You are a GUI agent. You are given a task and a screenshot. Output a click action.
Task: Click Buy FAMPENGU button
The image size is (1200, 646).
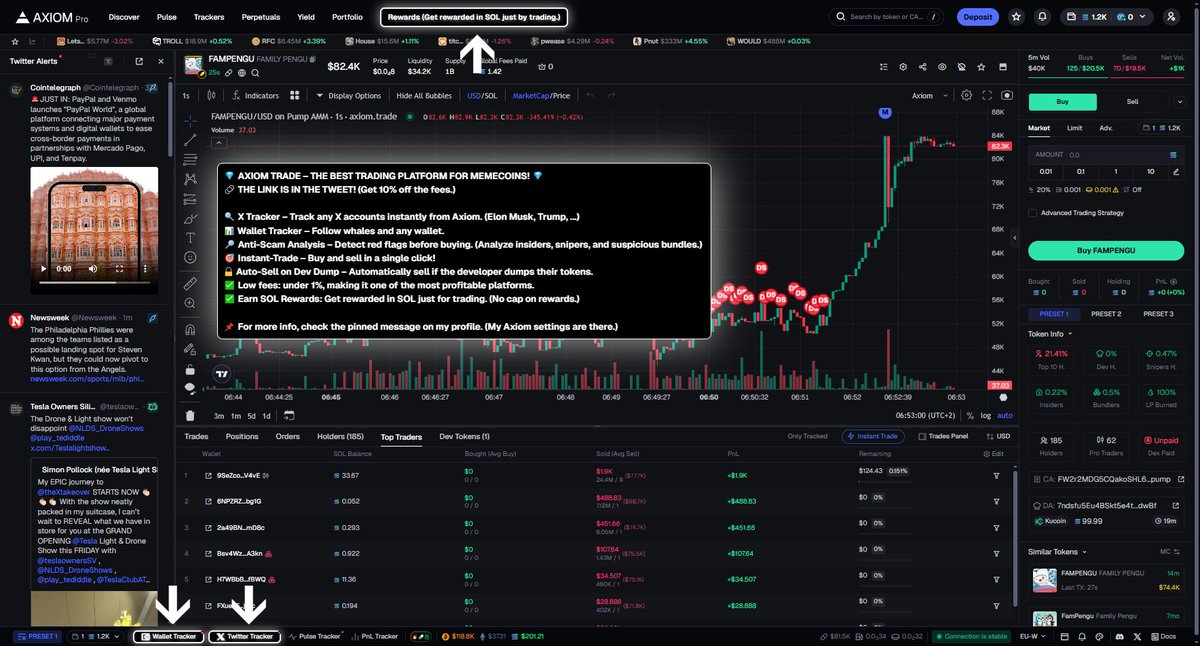coord(1105,250)
